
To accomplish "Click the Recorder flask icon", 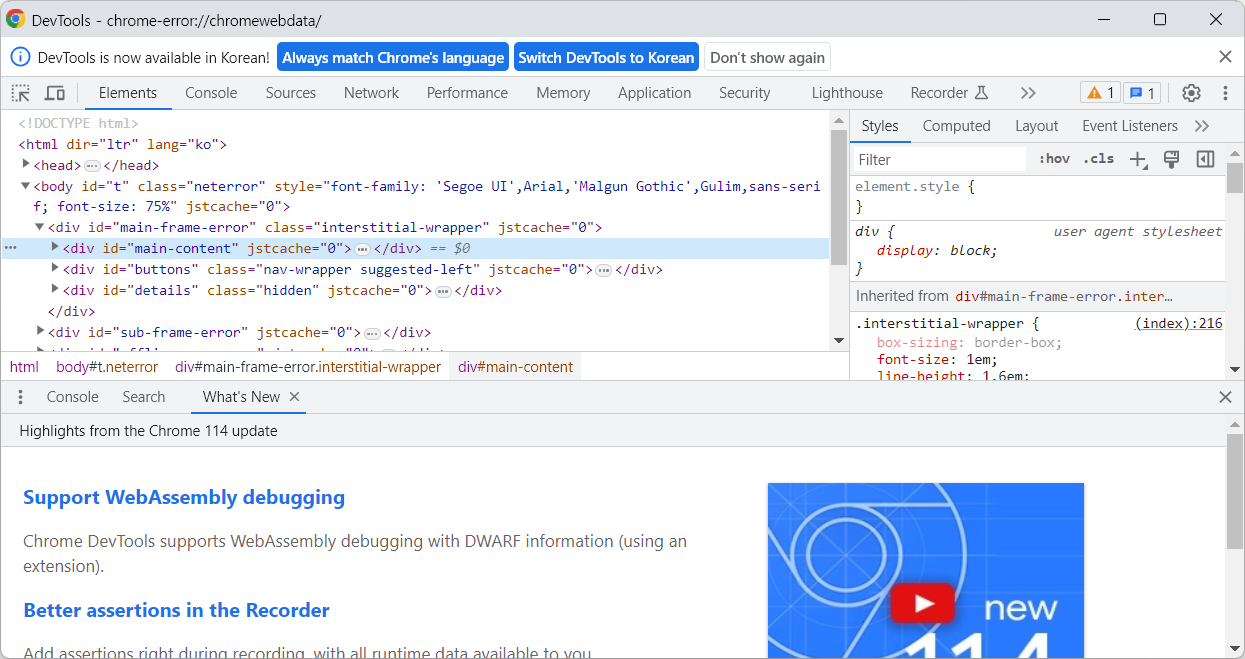I will point(981,93).
